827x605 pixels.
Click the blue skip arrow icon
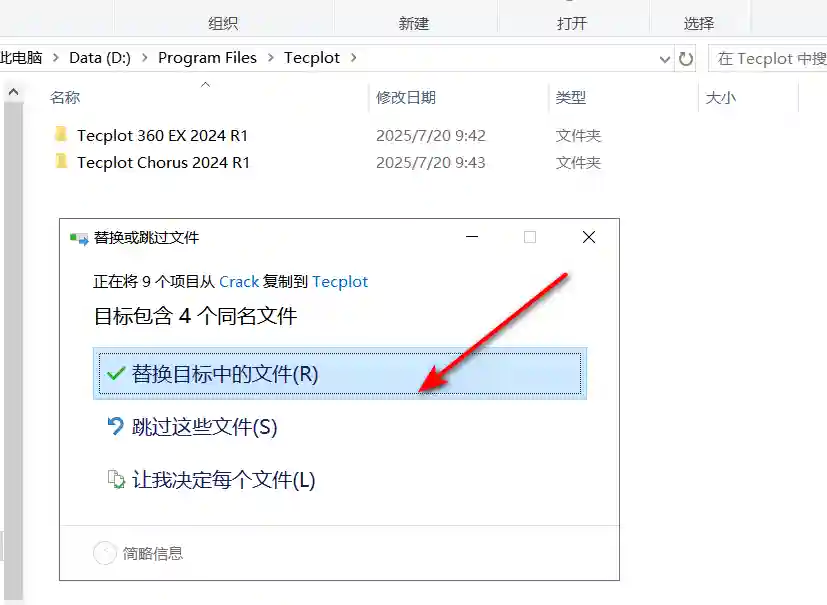click(116, 426)
